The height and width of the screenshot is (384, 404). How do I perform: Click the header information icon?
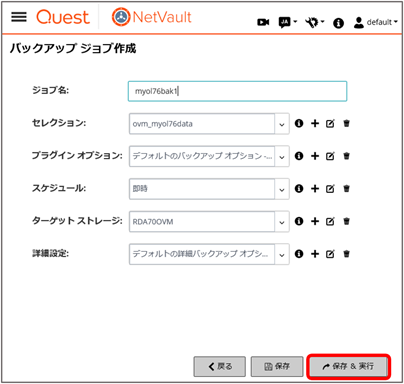point(338,23)
